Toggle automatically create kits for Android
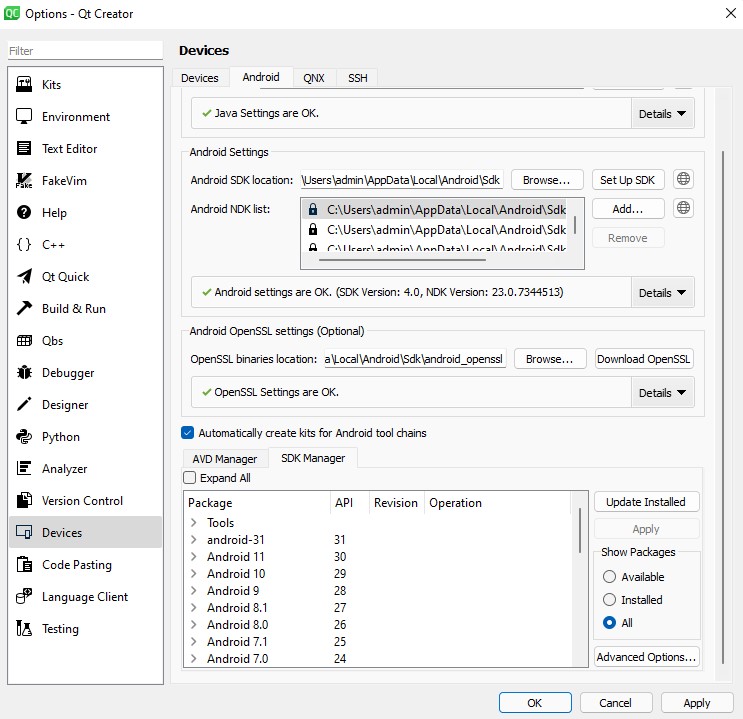This screenshot has height=719, width=743. coord(188,433)
